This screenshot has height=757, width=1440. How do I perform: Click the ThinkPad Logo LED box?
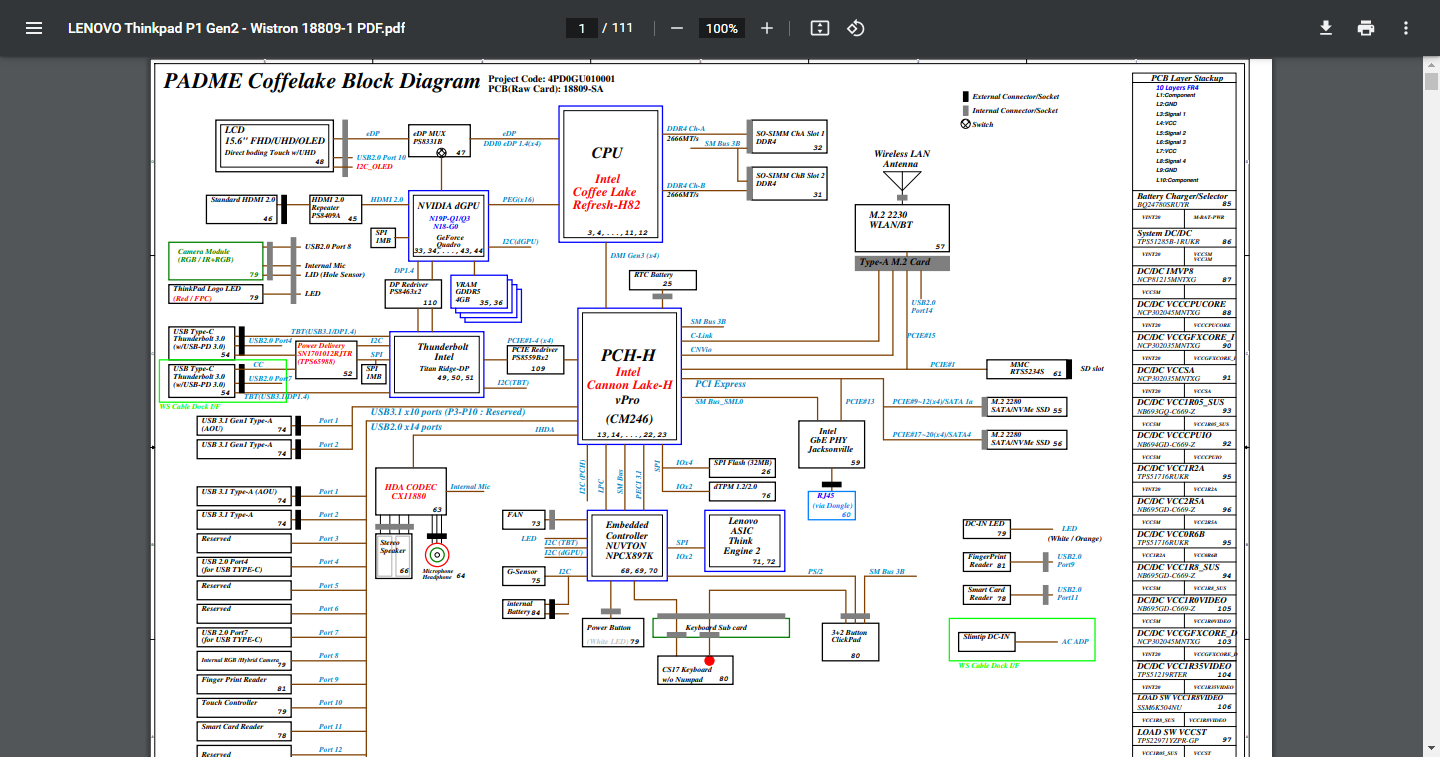[216, 293]
